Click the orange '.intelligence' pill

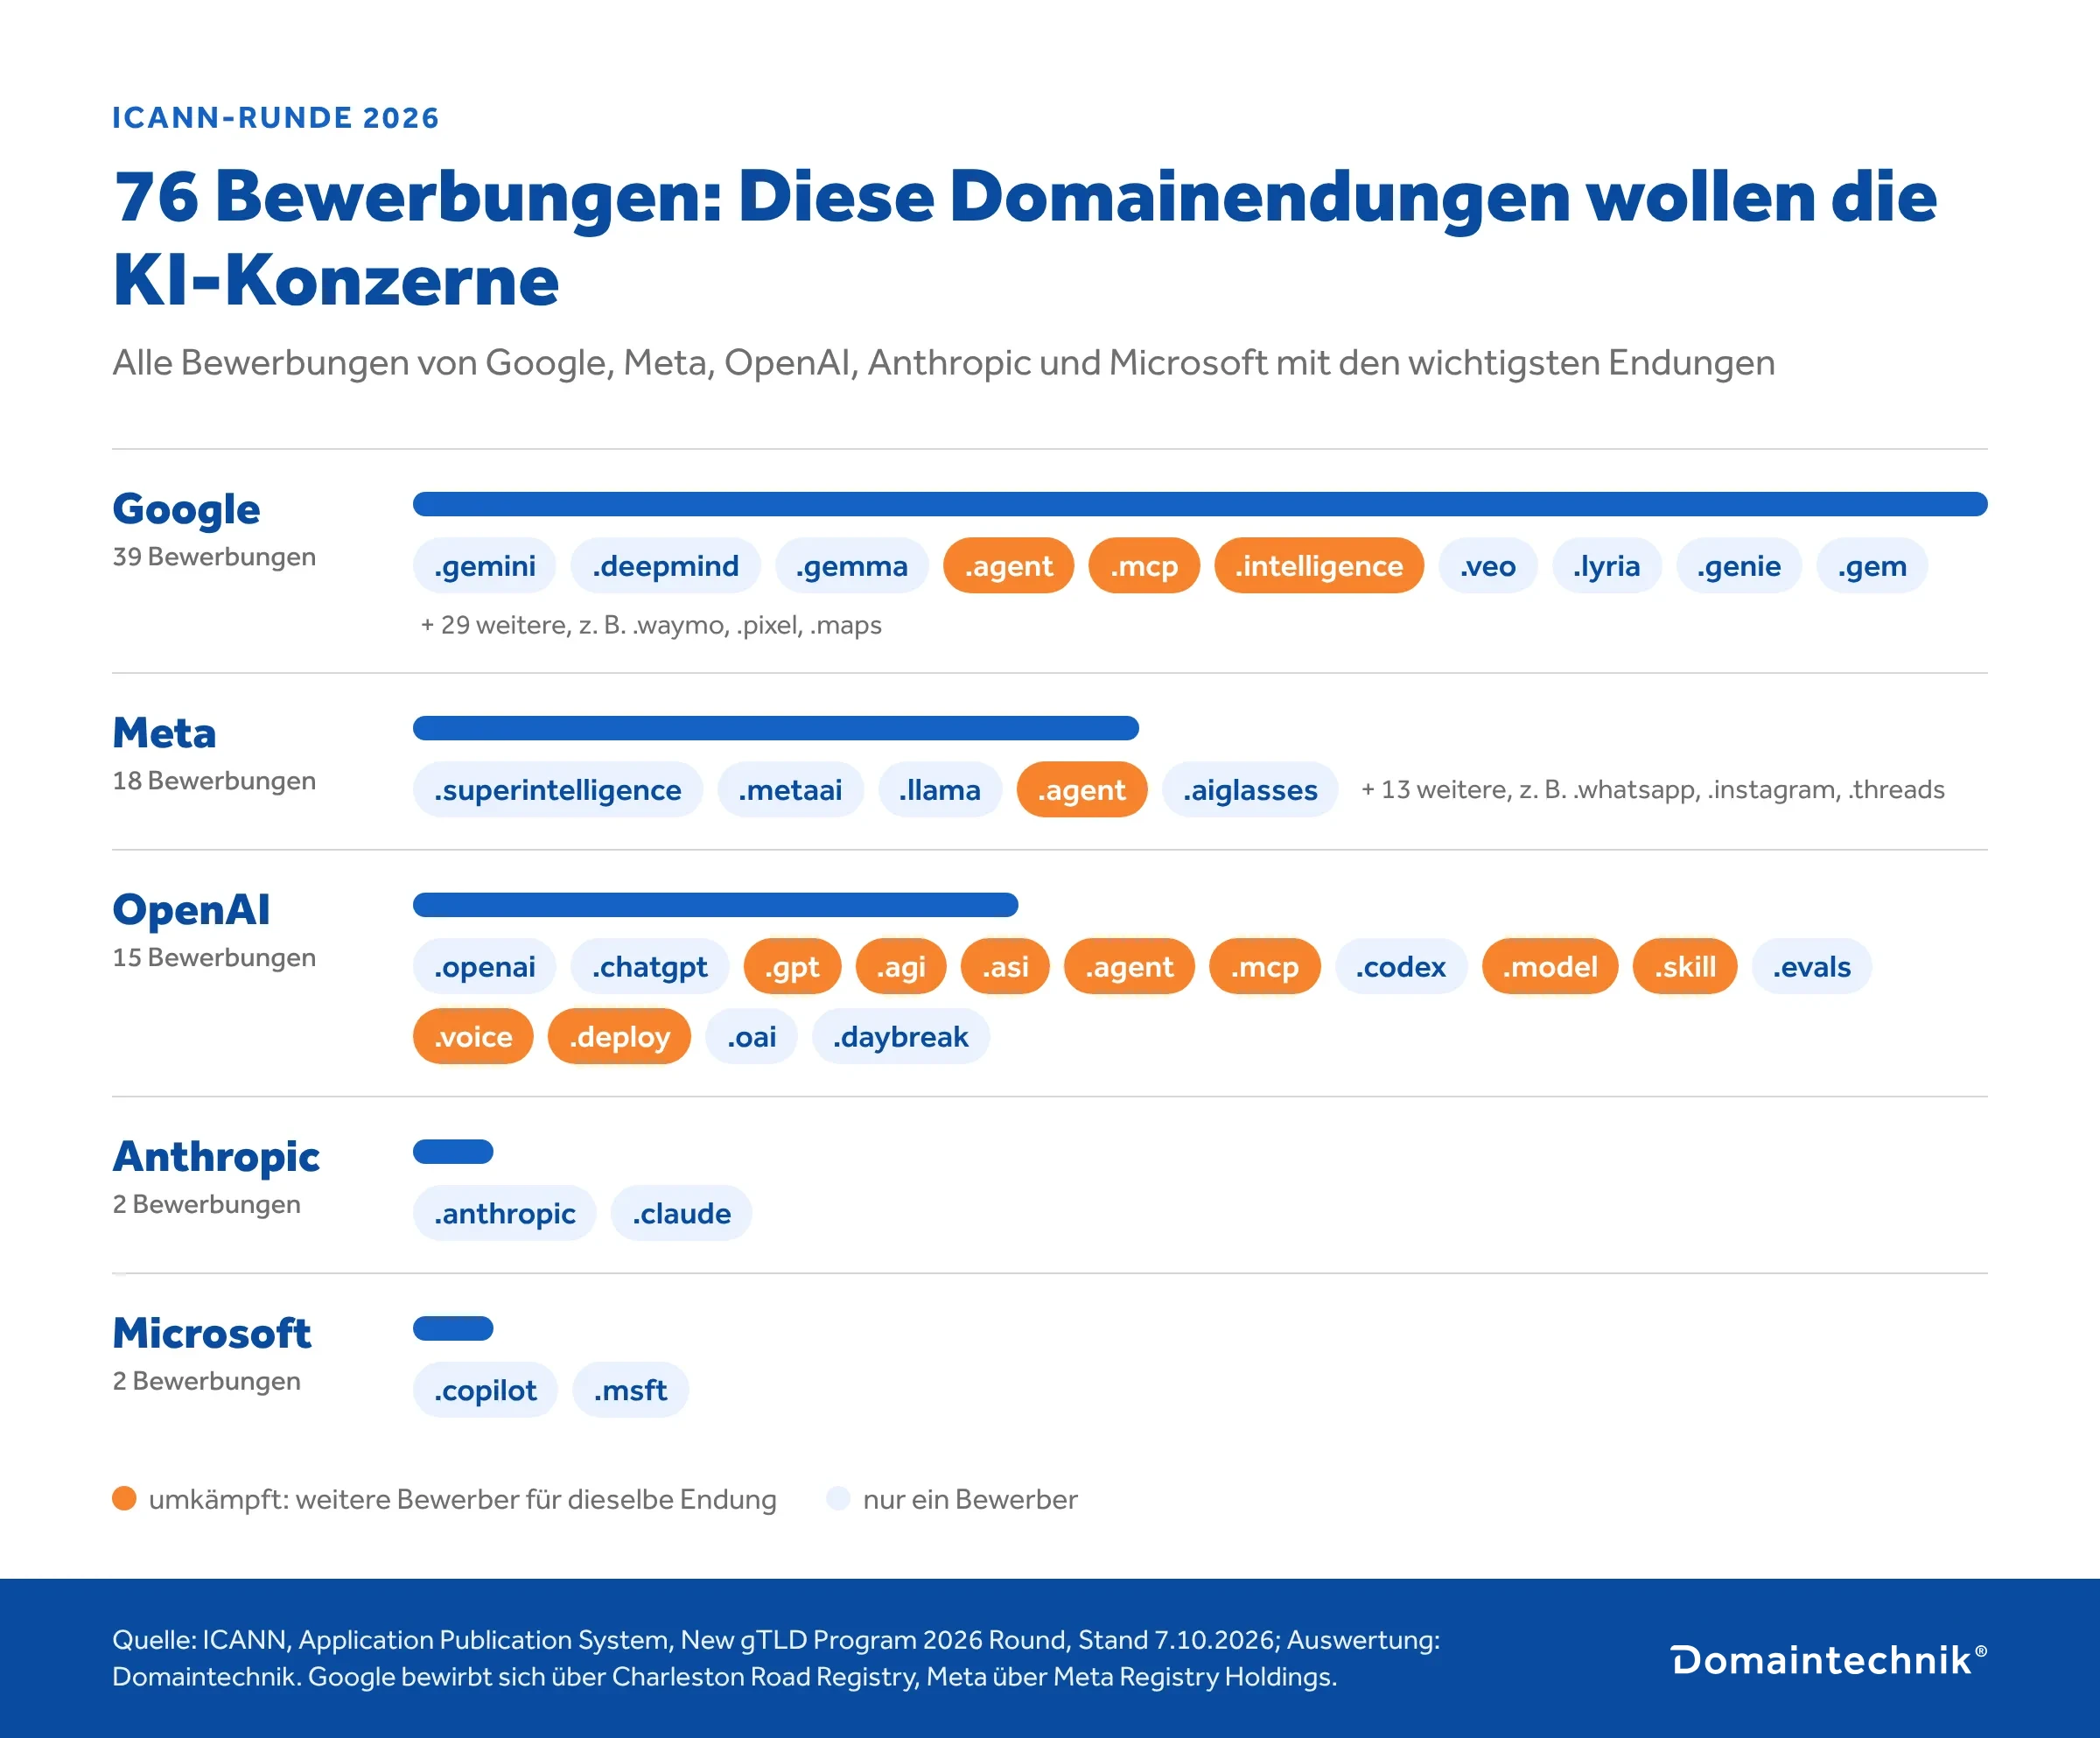click(x=1319, y=566)
